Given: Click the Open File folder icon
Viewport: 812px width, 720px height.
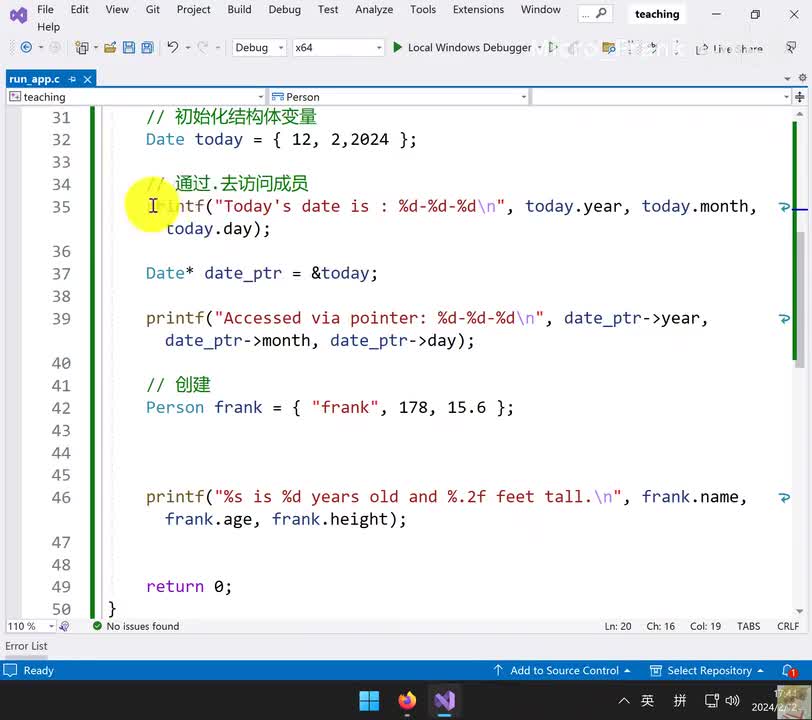Looking at the screenshot, I should pyautogui.click(x=110, y=48).
